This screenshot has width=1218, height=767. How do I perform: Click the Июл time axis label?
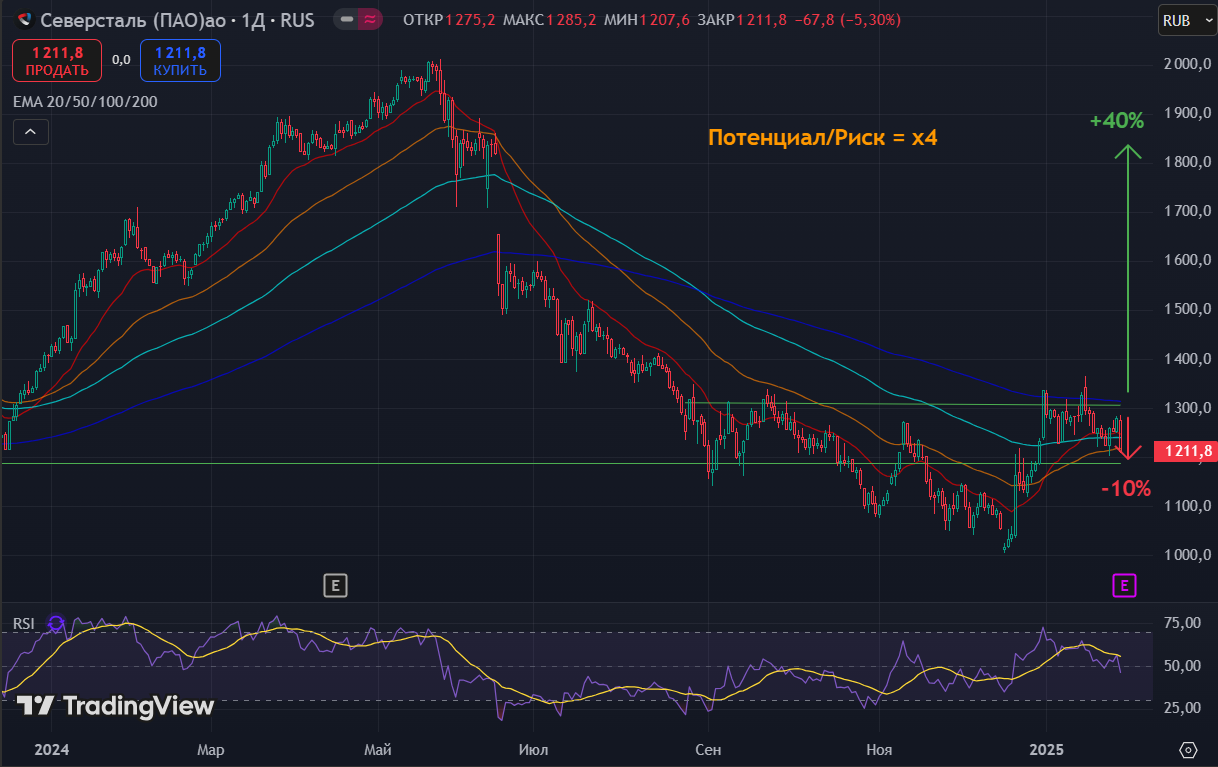[x=535, y=749]
